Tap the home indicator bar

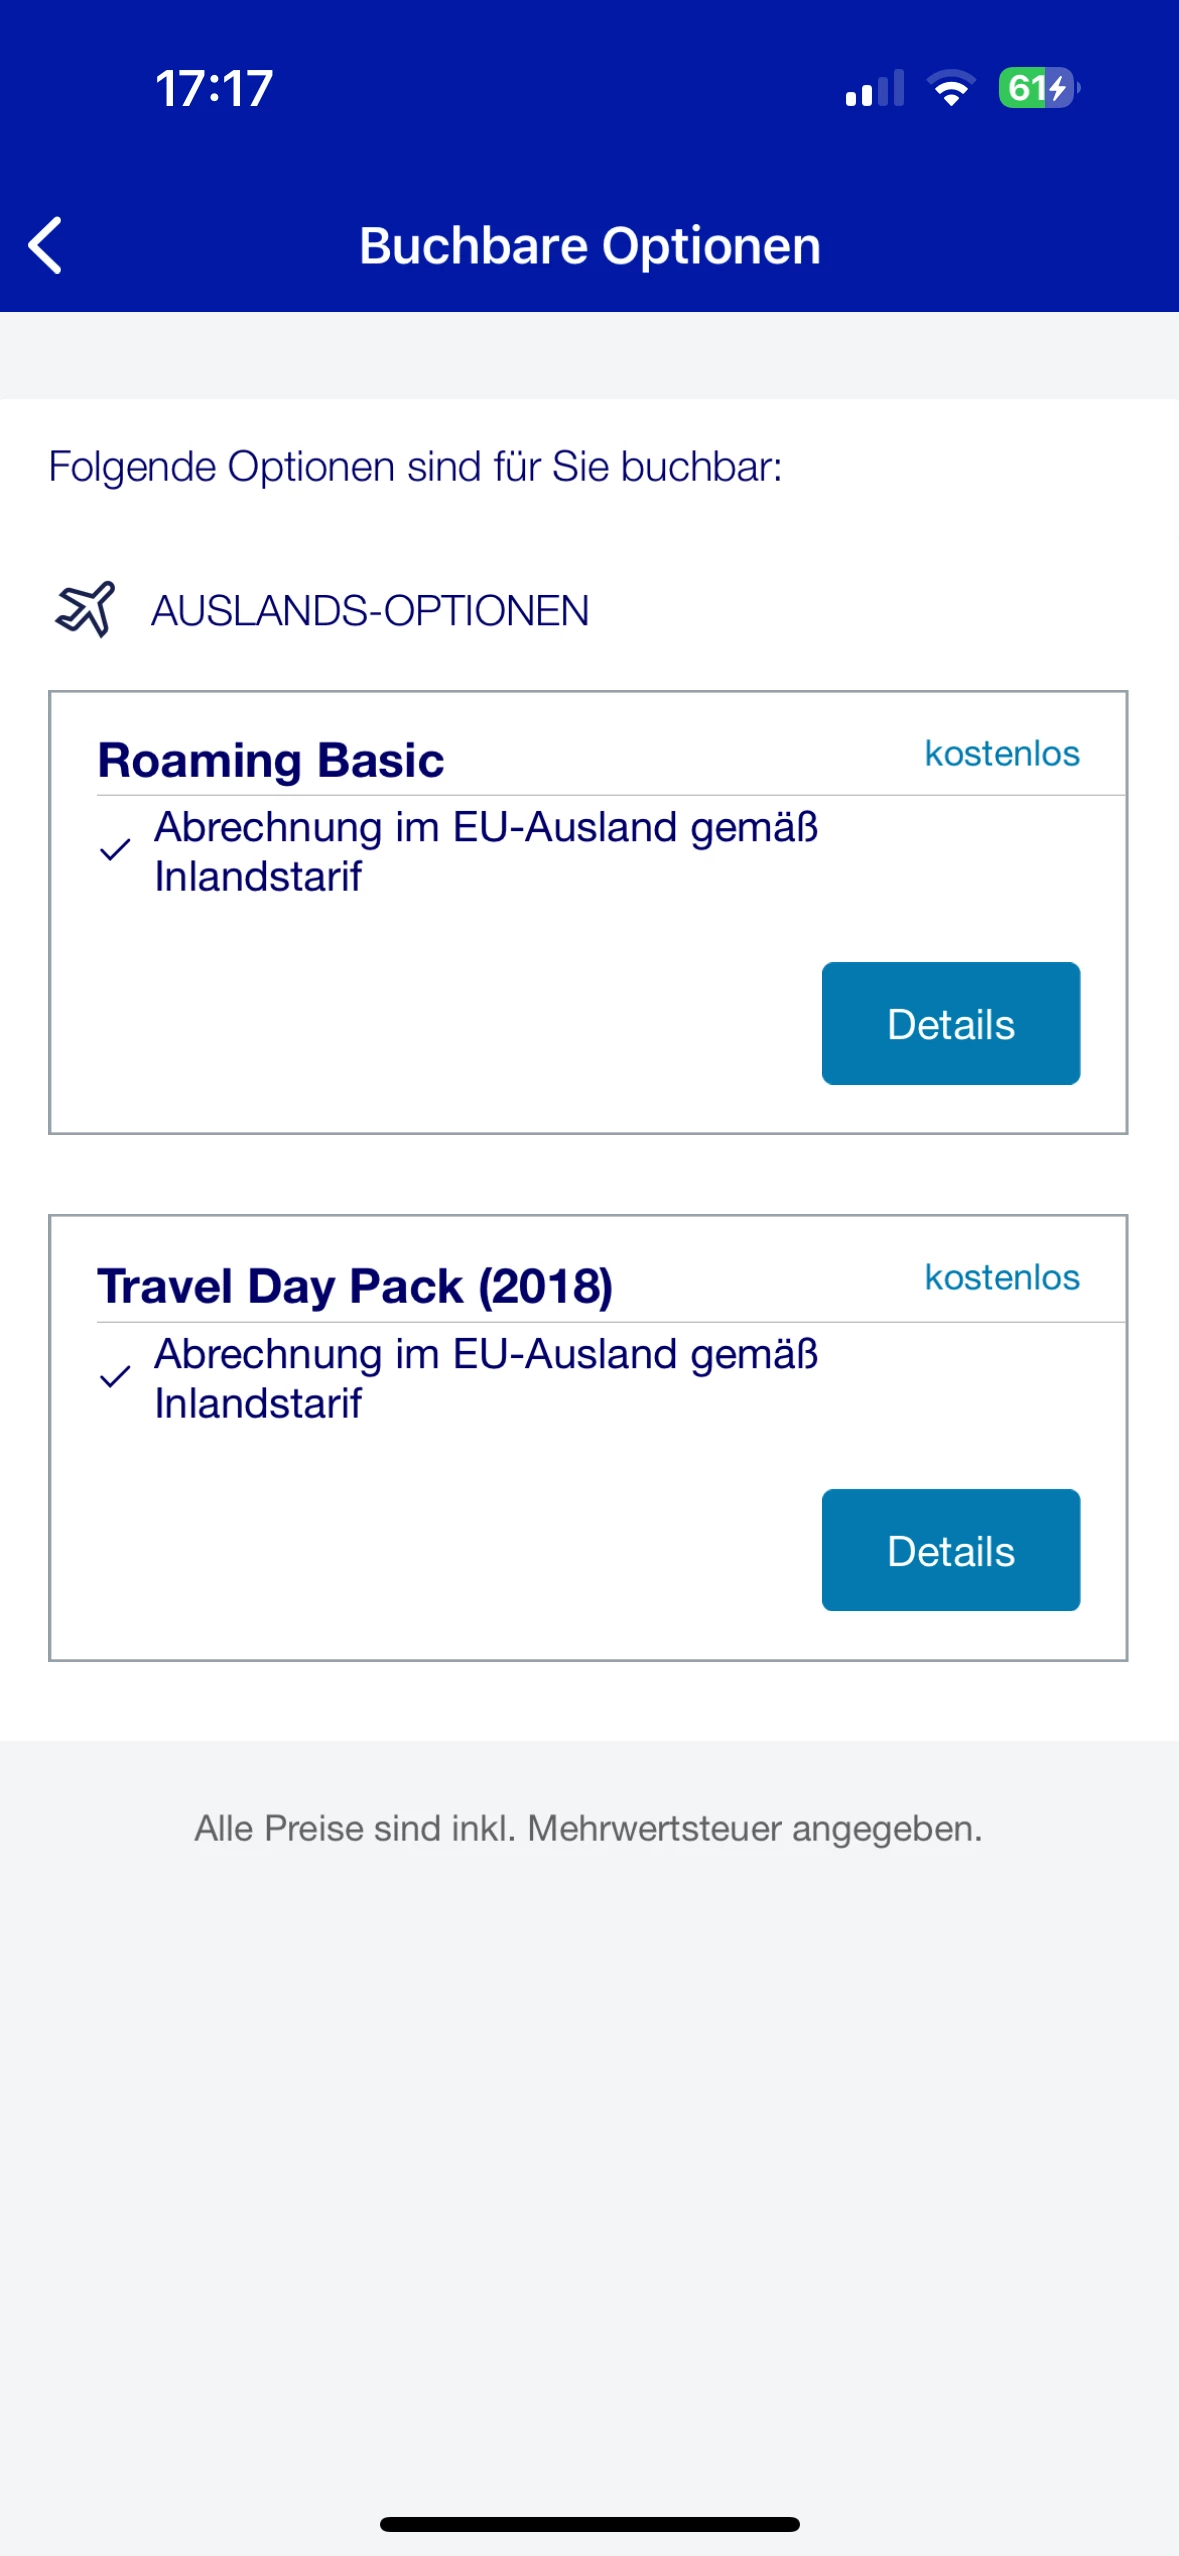pyautogui.click(x=590, y=2524)
